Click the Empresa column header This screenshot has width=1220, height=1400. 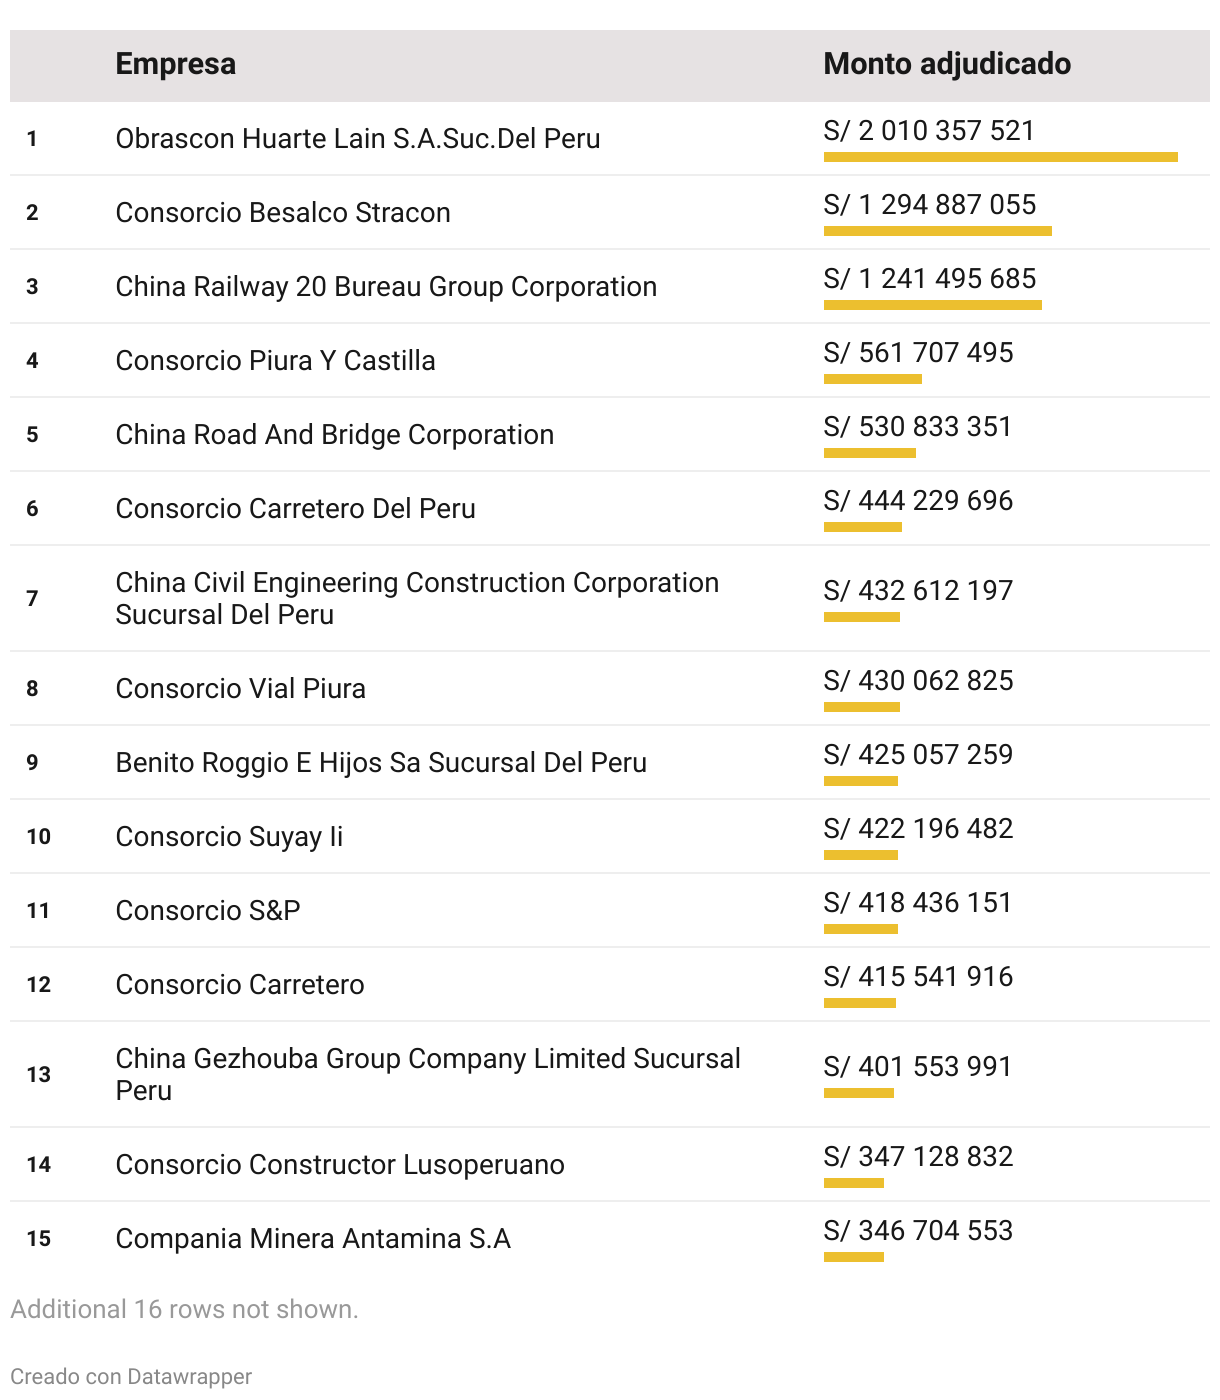[176, 64]
